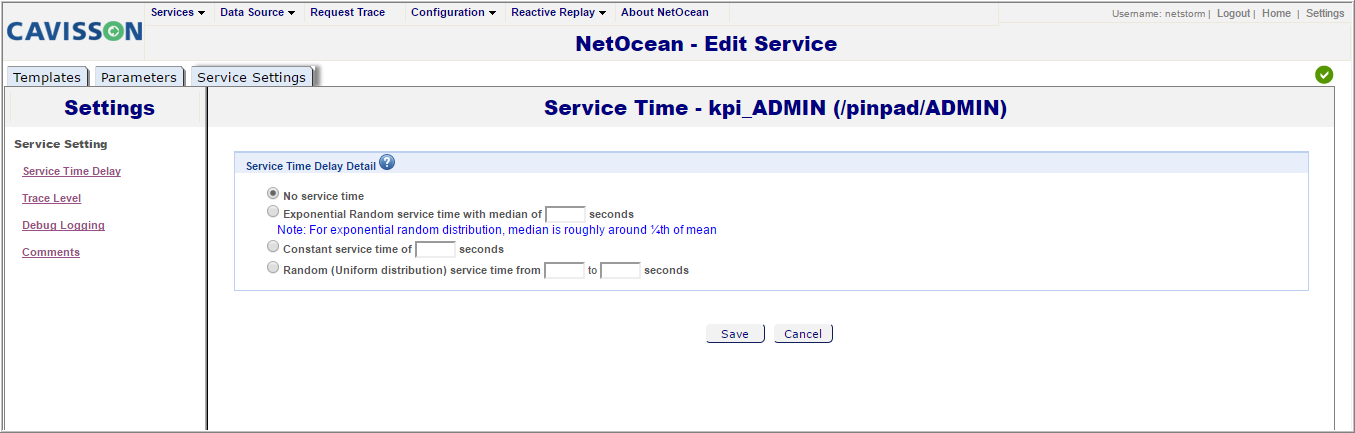Image resolution: width=1355 pixels, height=433 pixels.
Task: Save the service time settings
Action: tap(735, 334)
